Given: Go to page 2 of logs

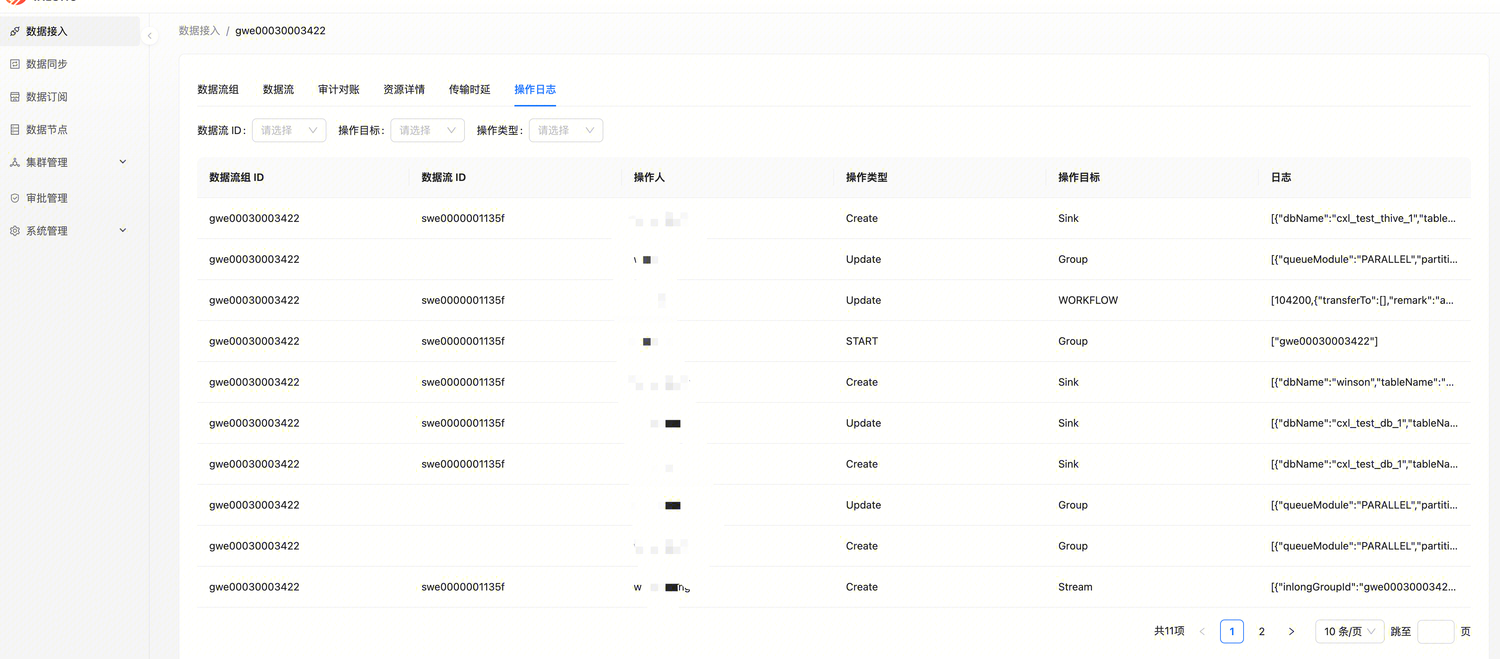Looking at the screenshot, I should pyautogui.click(x=1262, y=631).
